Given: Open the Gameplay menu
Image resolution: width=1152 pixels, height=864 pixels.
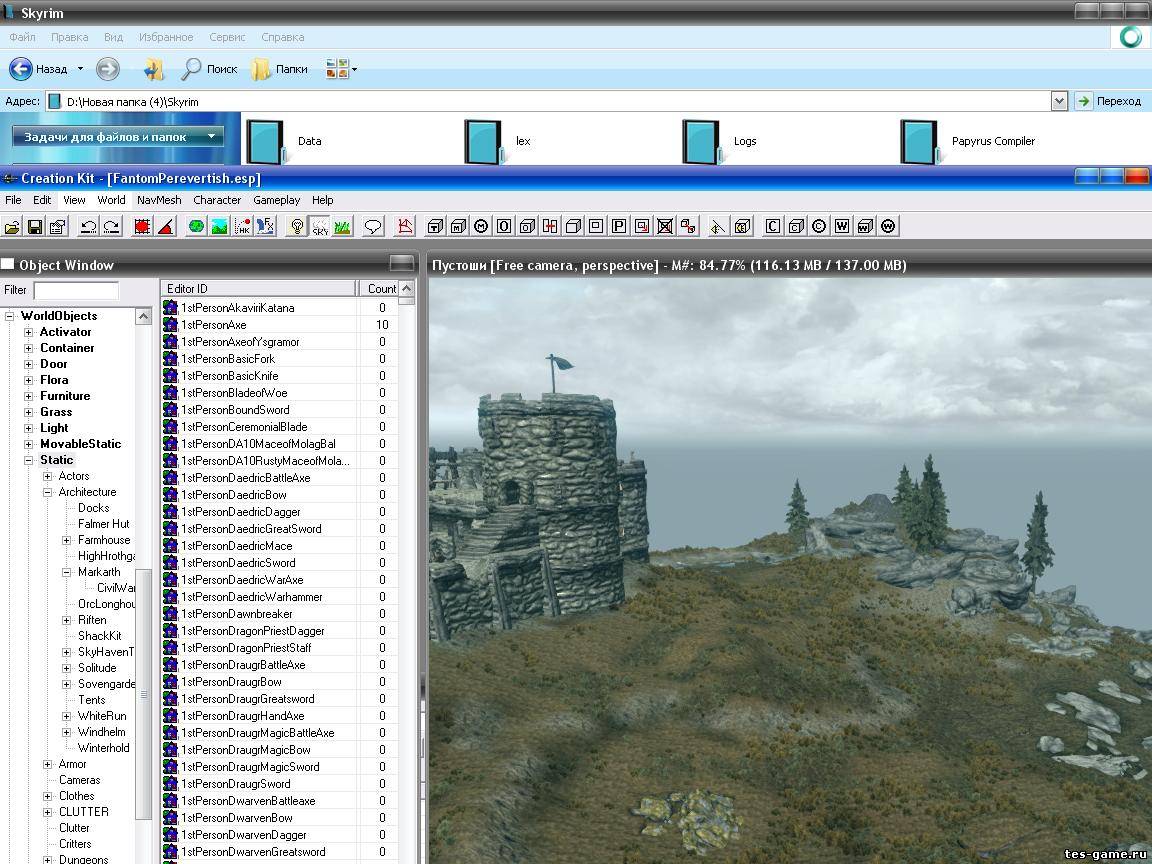Looking at the screenshot, I should (x=276, y=200).
